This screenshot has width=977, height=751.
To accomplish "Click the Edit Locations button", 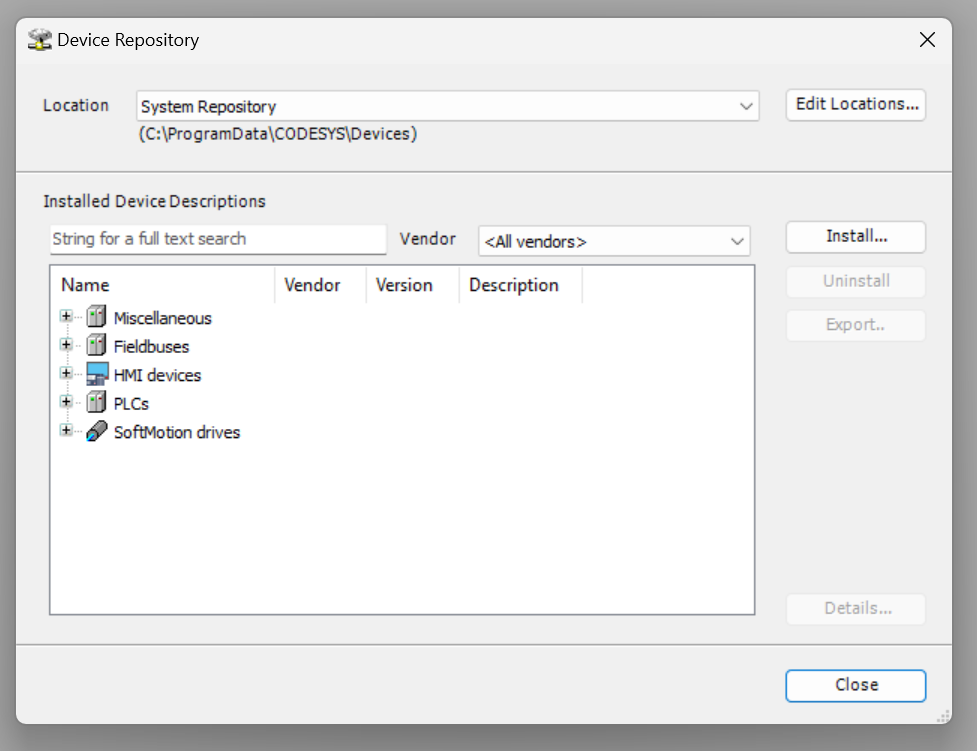I will coord(856,104).
